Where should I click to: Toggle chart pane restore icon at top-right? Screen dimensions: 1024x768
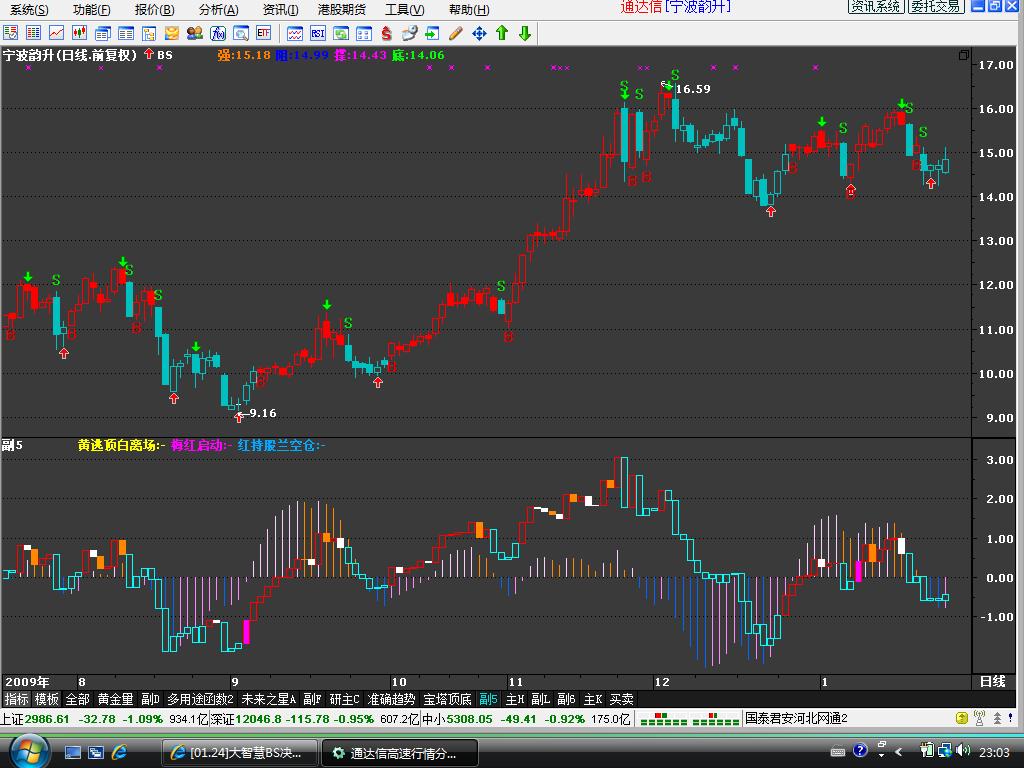click(964, 55)
